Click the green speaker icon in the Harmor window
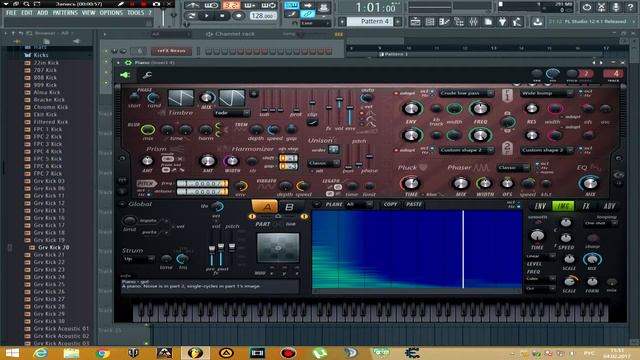Image resolution: width=640 pixels, height=360 pixels. coord(125,75)
